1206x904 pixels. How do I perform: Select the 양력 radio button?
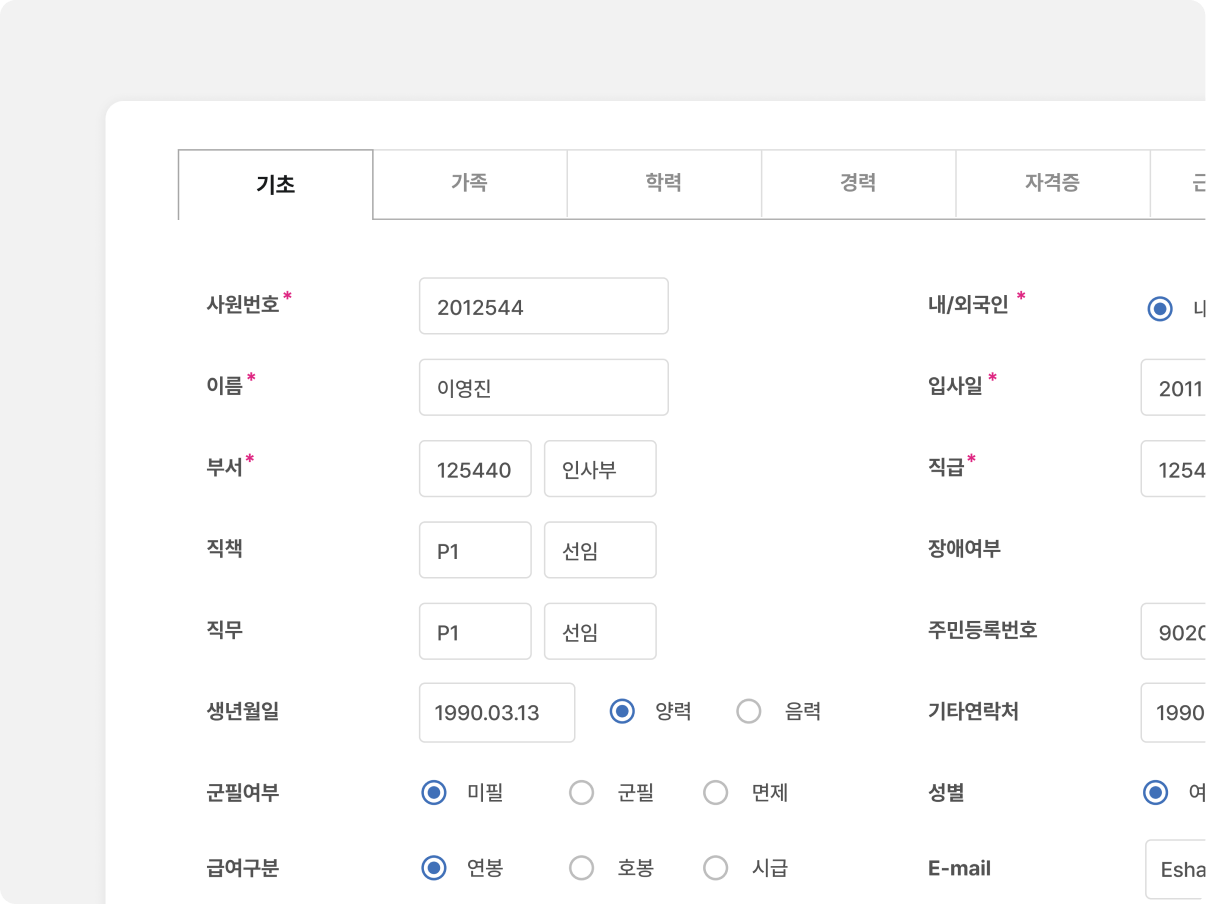pyautogui.click(x=622, y=712)
